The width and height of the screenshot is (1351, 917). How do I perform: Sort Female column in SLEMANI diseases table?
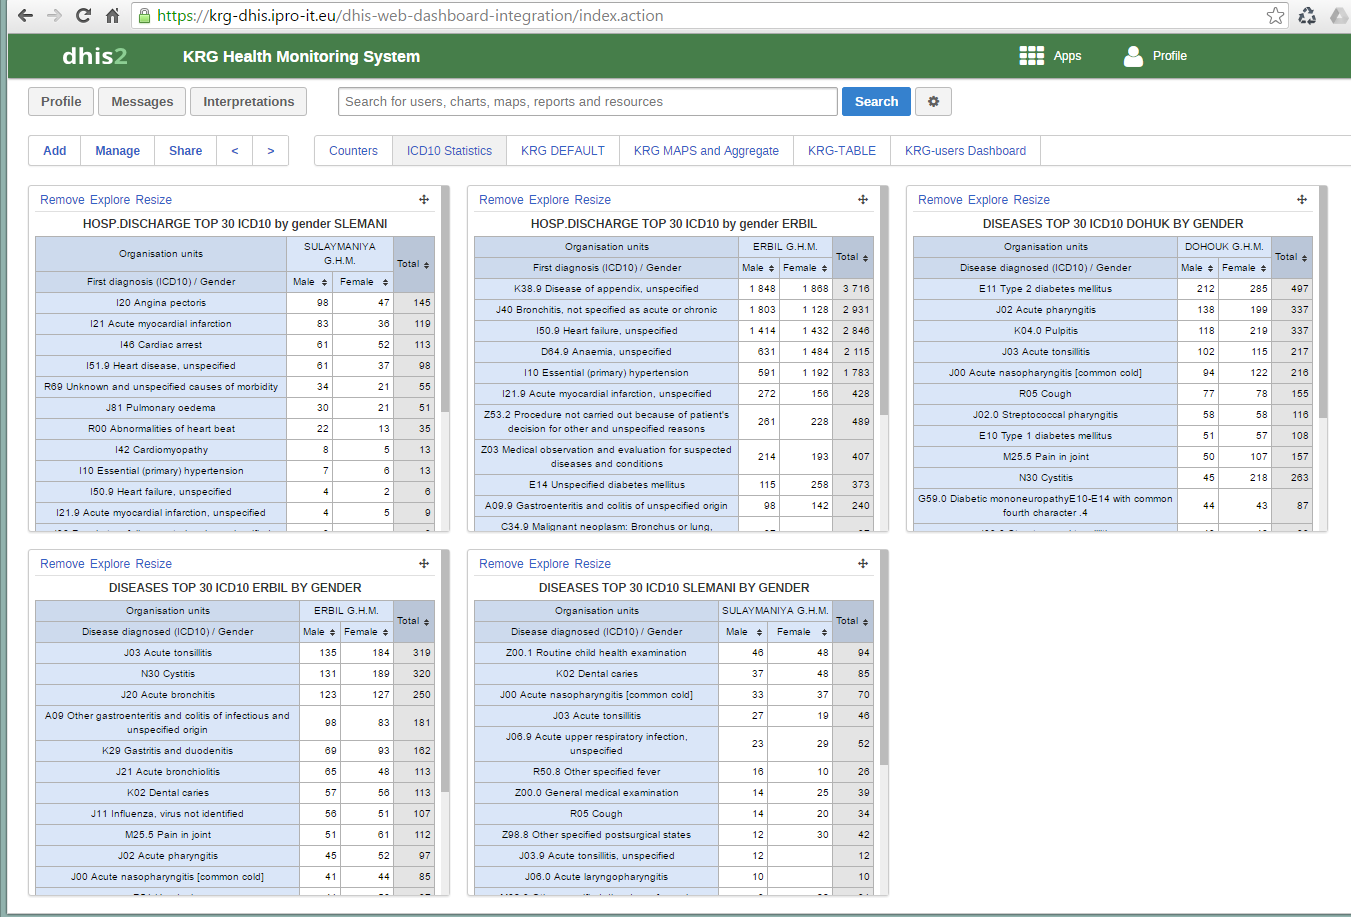click(x=801, y=632)
